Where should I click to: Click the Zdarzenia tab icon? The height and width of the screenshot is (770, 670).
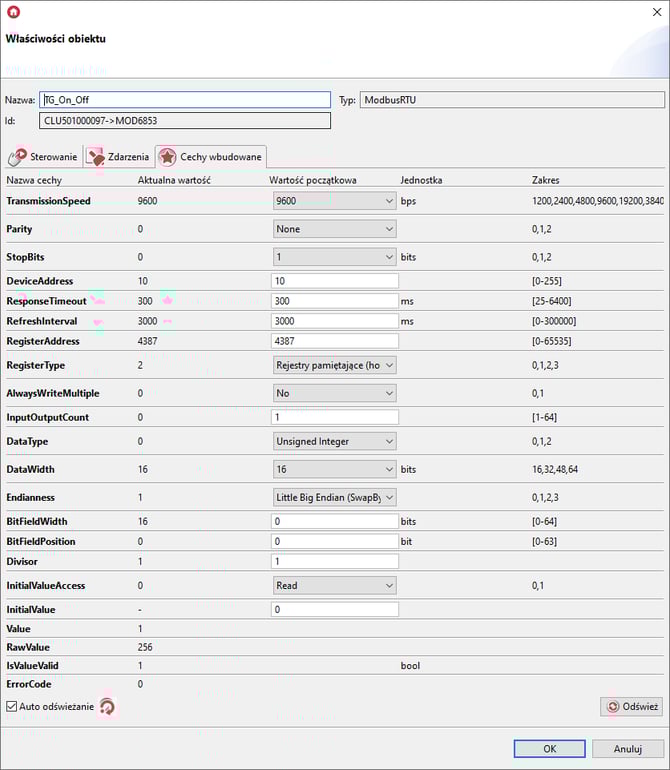point(95,157)
